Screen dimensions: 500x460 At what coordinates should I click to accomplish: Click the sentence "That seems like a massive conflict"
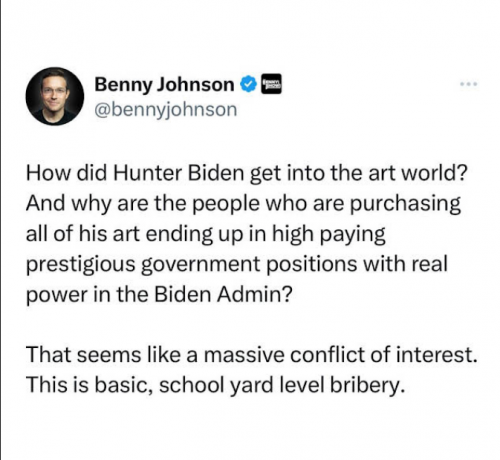(x=251, y=355)
